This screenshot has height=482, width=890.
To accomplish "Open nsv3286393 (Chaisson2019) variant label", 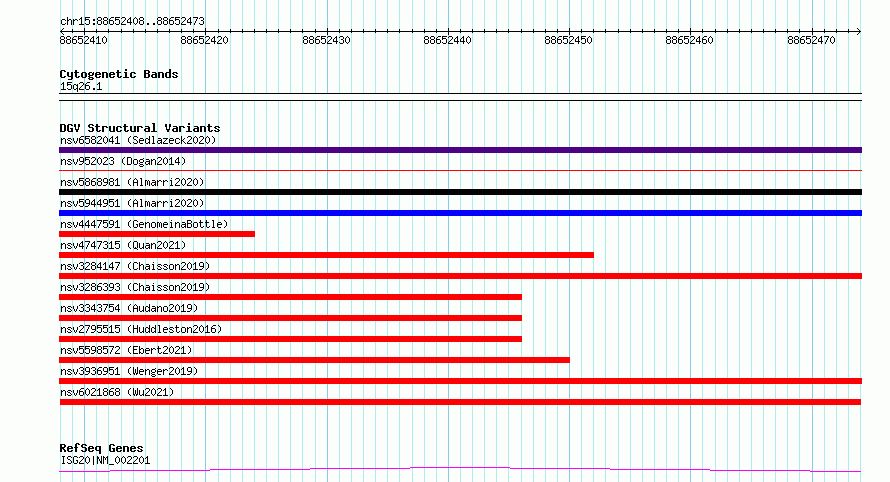I will click(135, 287).
